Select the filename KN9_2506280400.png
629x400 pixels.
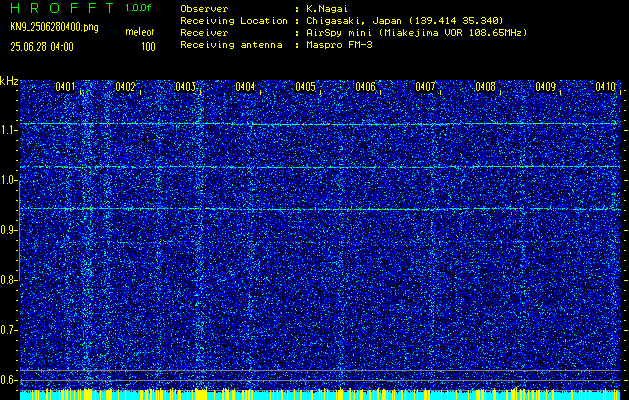pyautogui.click(x=54, y=28)
